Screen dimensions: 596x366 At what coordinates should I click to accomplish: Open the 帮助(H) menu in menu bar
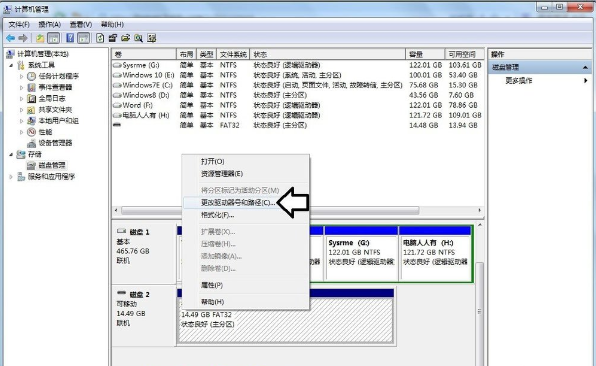(112, 24)
